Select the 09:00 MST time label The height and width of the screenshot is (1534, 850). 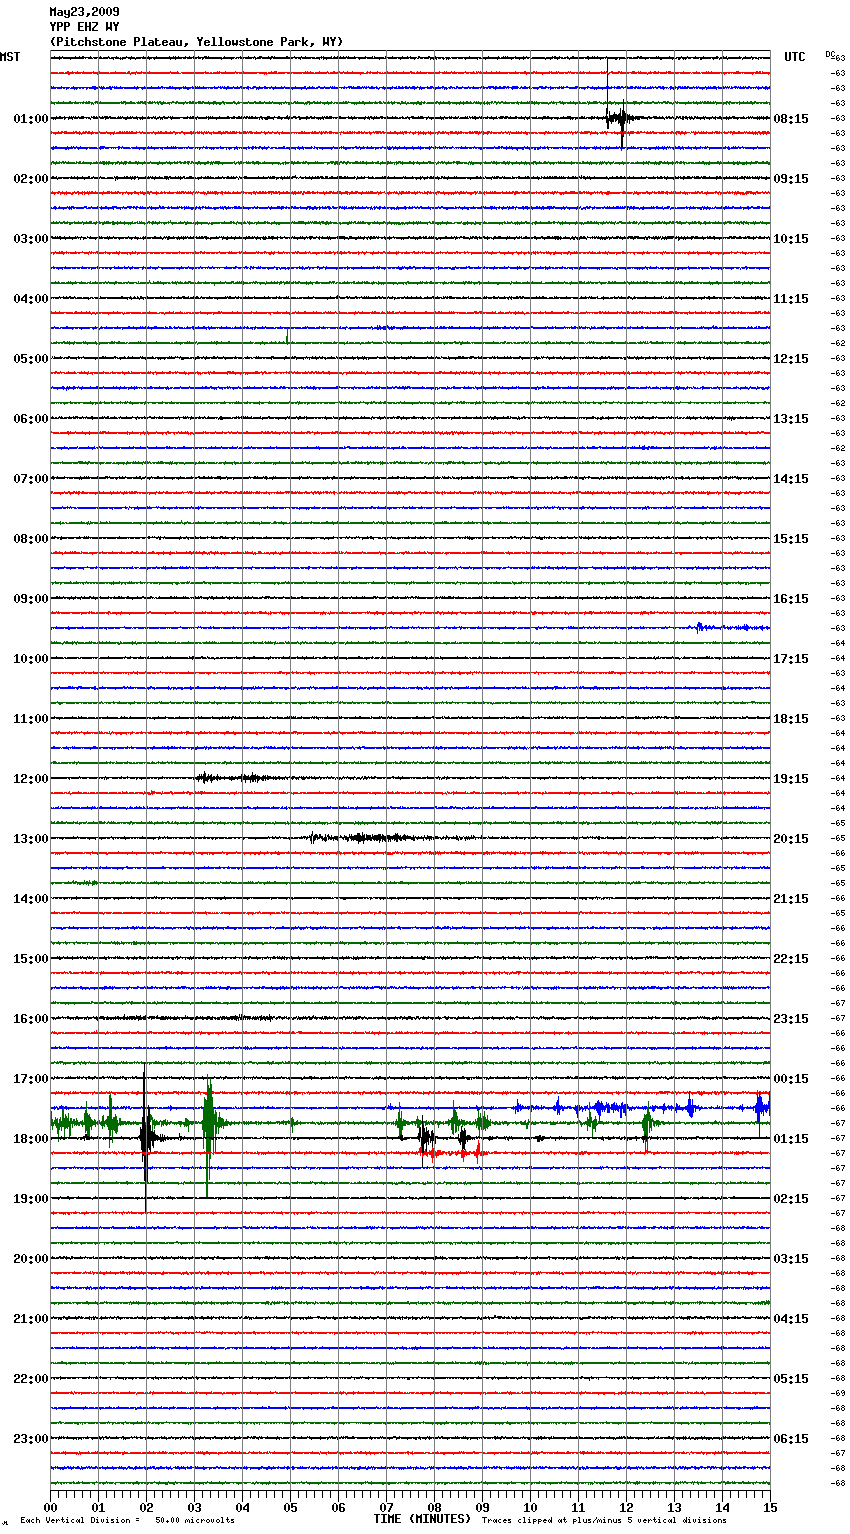click(x=31, y=599)
